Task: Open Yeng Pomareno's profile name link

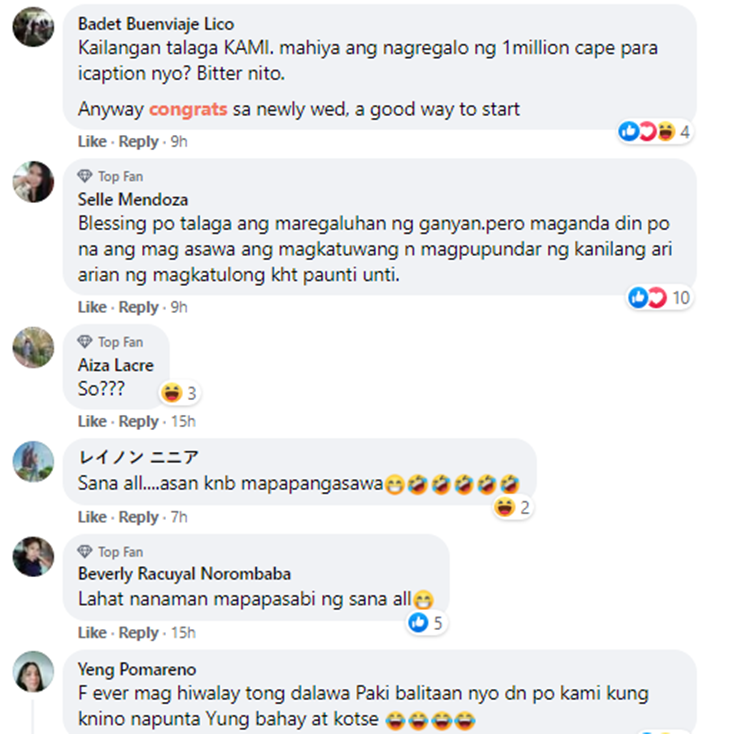Action: [137, 669]
